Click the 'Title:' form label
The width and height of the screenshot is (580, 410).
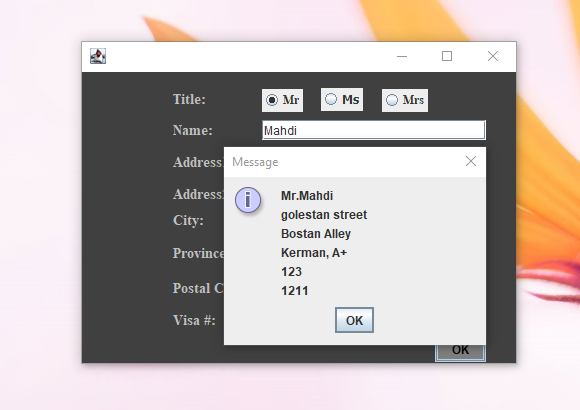pyautogui.click(x=189, y=99)
